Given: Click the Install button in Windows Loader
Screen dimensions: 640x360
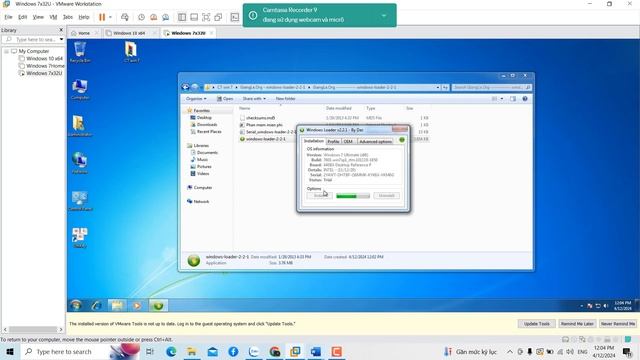Looking at the screenshot, I should [x=320, y=196].
